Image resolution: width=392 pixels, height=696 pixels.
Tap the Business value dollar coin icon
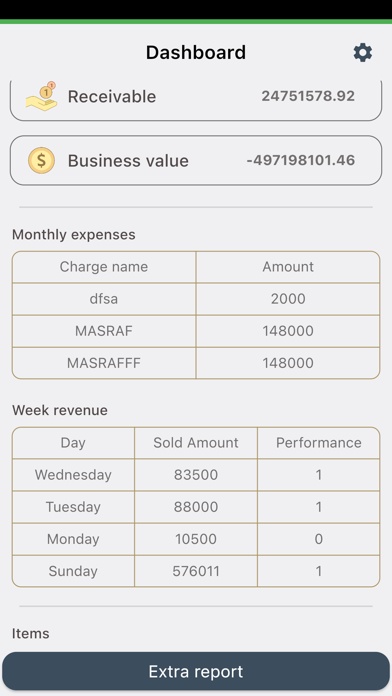(x=41, y=160)
